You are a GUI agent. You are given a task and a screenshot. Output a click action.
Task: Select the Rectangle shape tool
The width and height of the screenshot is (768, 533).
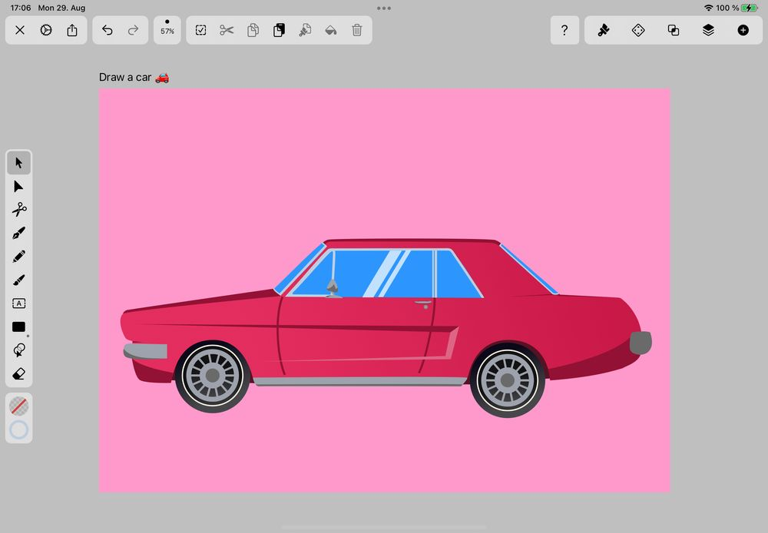point(19,327)
